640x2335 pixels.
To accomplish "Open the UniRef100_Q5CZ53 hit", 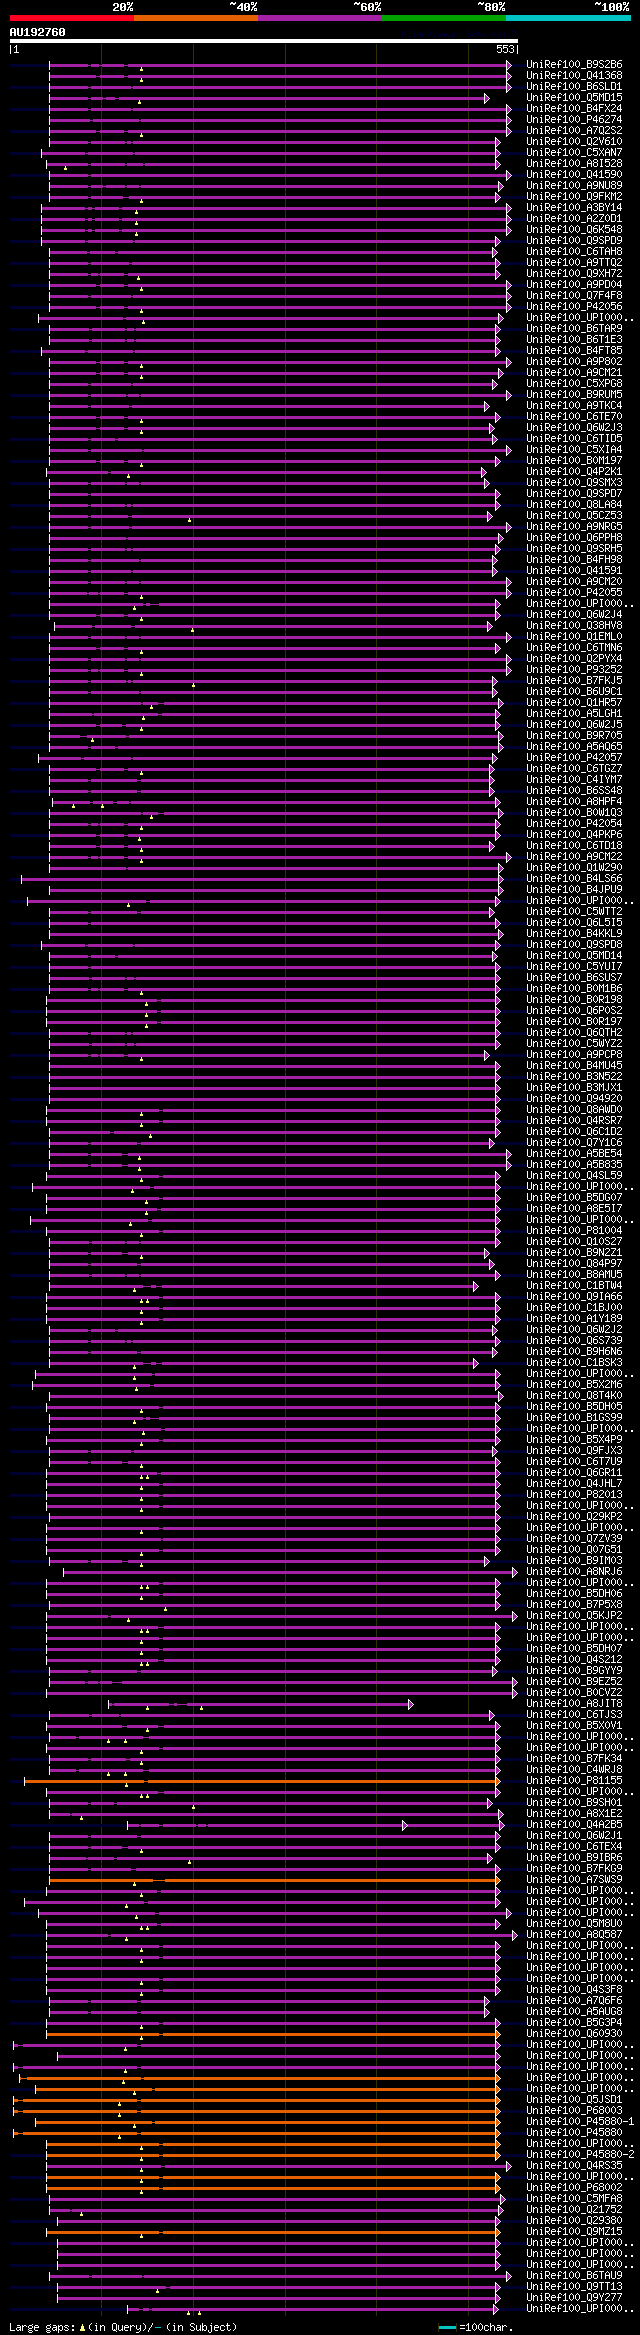I will coord(574,516).
